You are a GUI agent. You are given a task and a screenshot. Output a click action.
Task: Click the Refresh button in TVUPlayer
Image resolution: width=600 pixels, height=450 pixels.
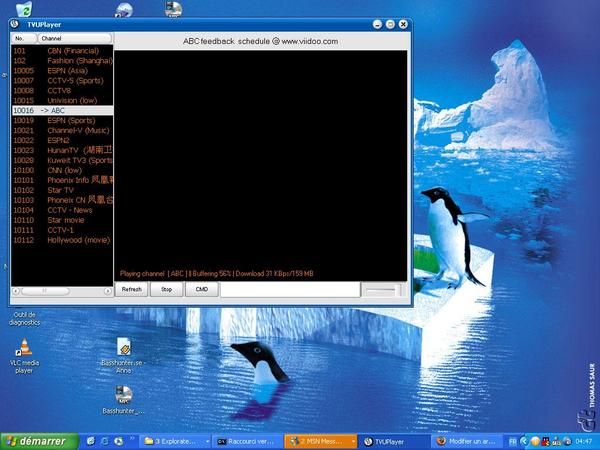coord(132,289)
